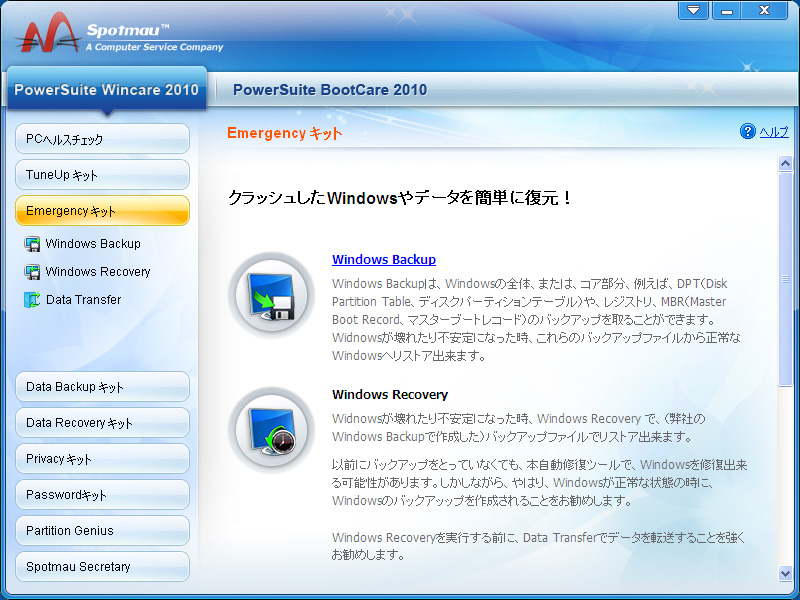Open the Privacy キット section
The height and width of the screenshot is (600, 800).
103,459
